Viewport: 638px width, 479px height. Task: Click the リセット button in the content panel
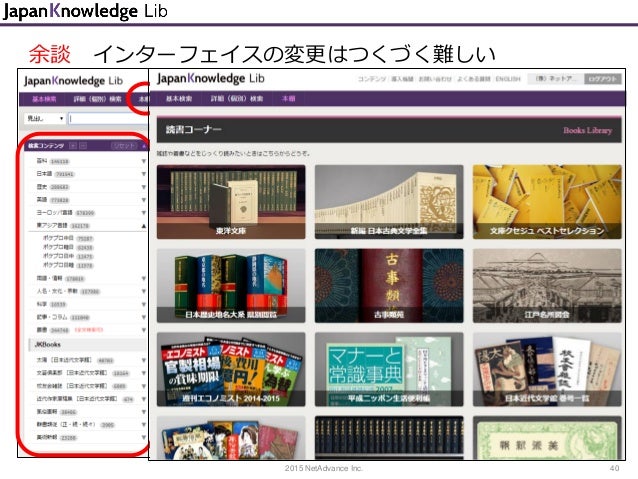click(124, 146)
